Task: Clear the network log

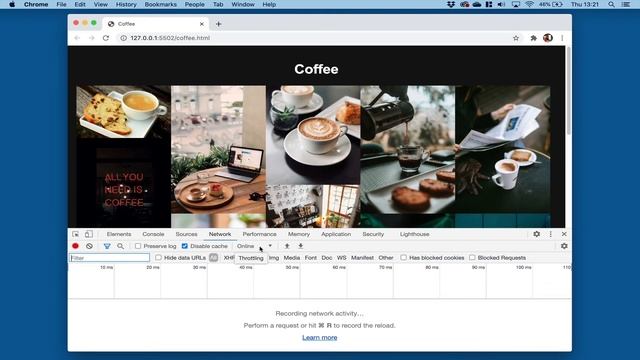Action: [x=89, y=246]
